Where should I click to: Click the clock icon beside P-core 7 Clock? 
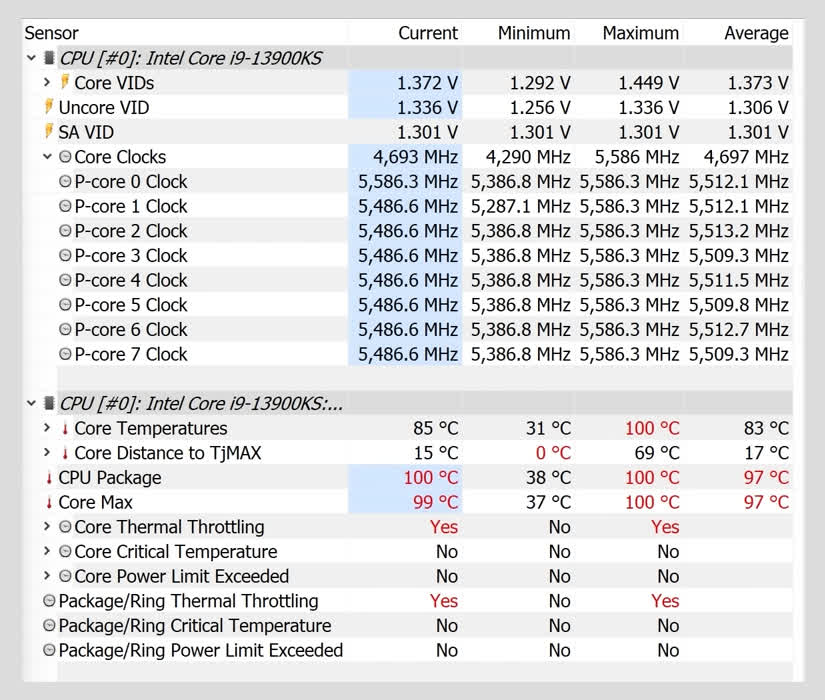(65, 354)
